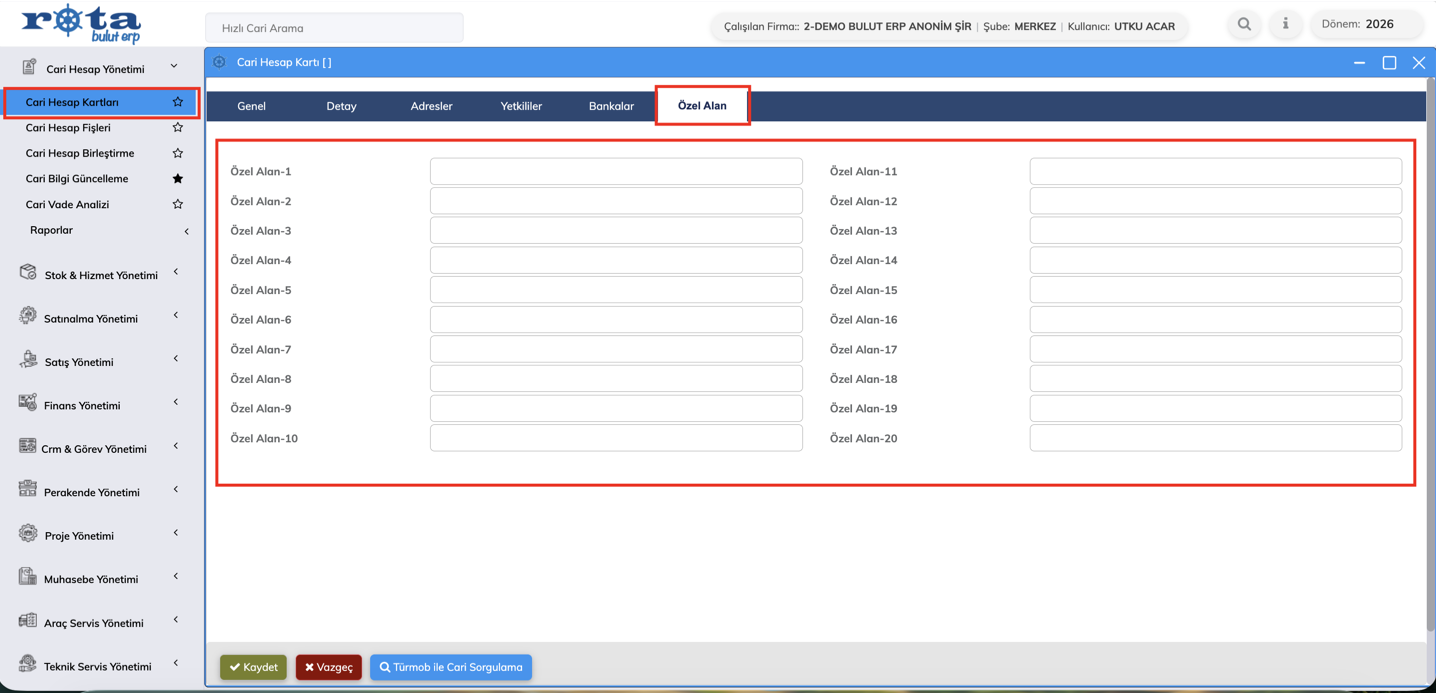Image resolution: width=1436 pixels, height=693 pixels.
Task: Click the Stok & Hizmet Yönetimi module icon
Action: tap(28, 273)
